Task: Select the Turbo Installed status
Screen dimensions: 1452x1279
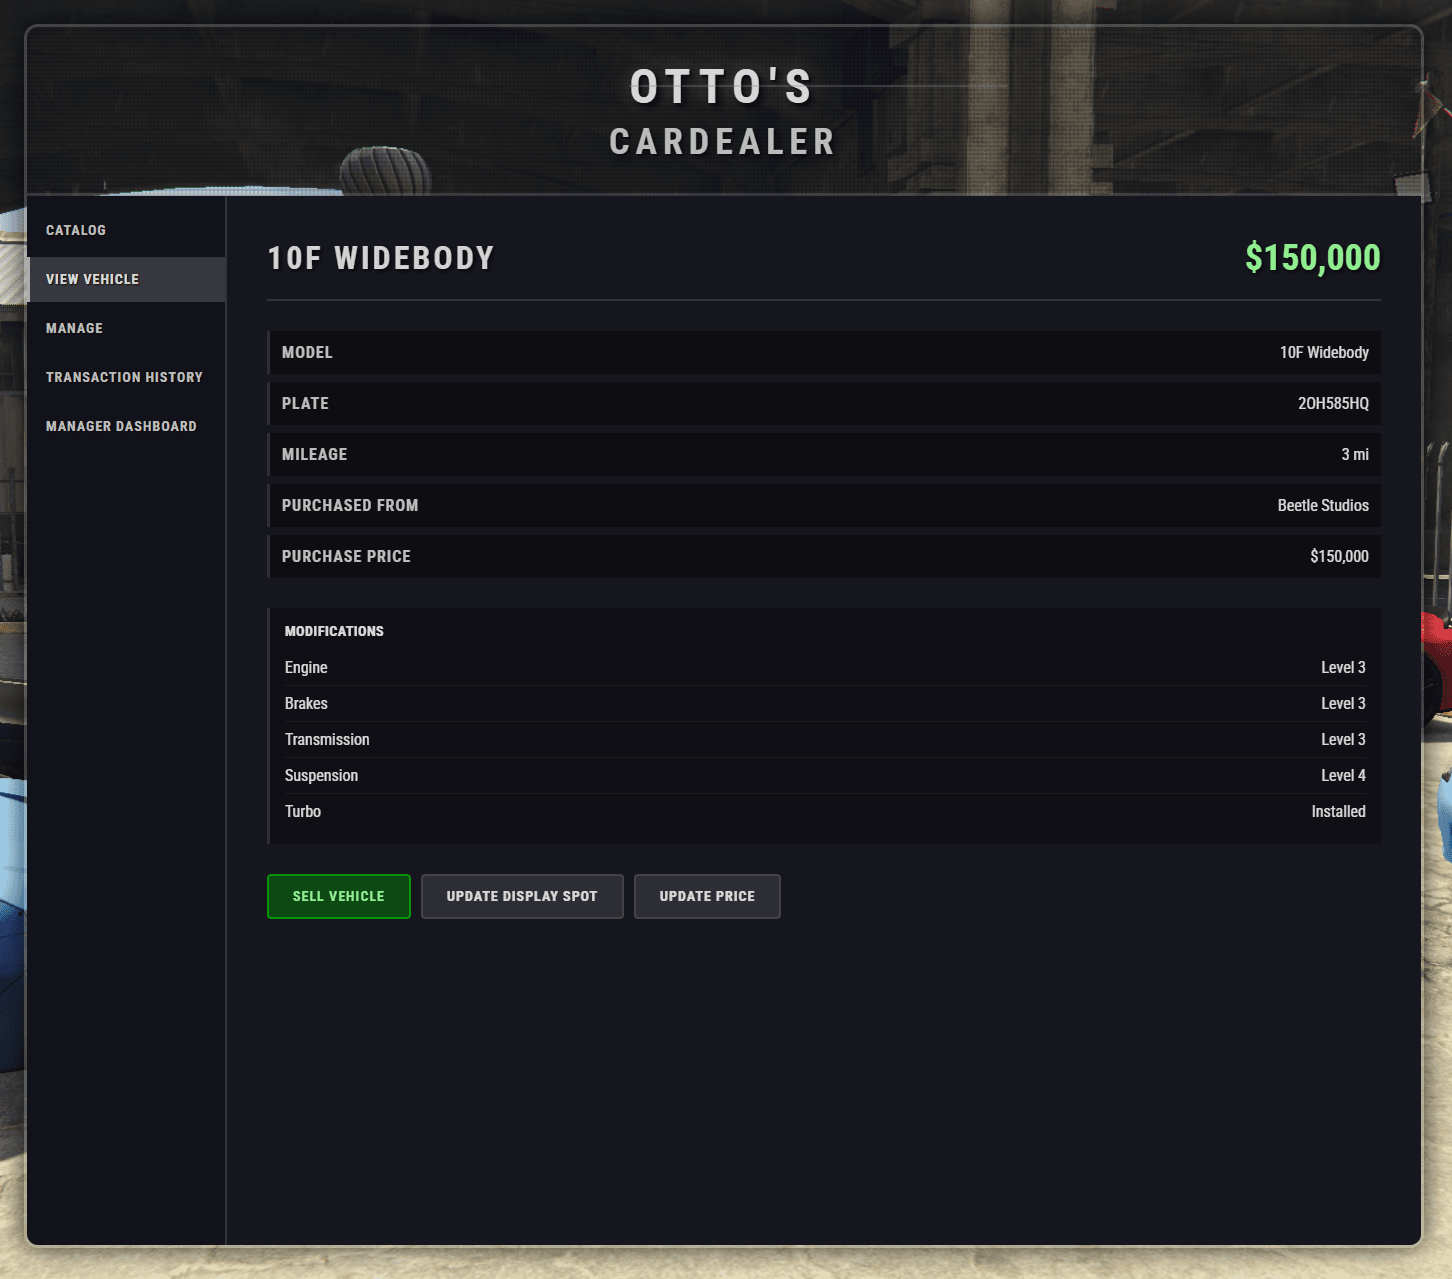Action: click(1338, 811)
